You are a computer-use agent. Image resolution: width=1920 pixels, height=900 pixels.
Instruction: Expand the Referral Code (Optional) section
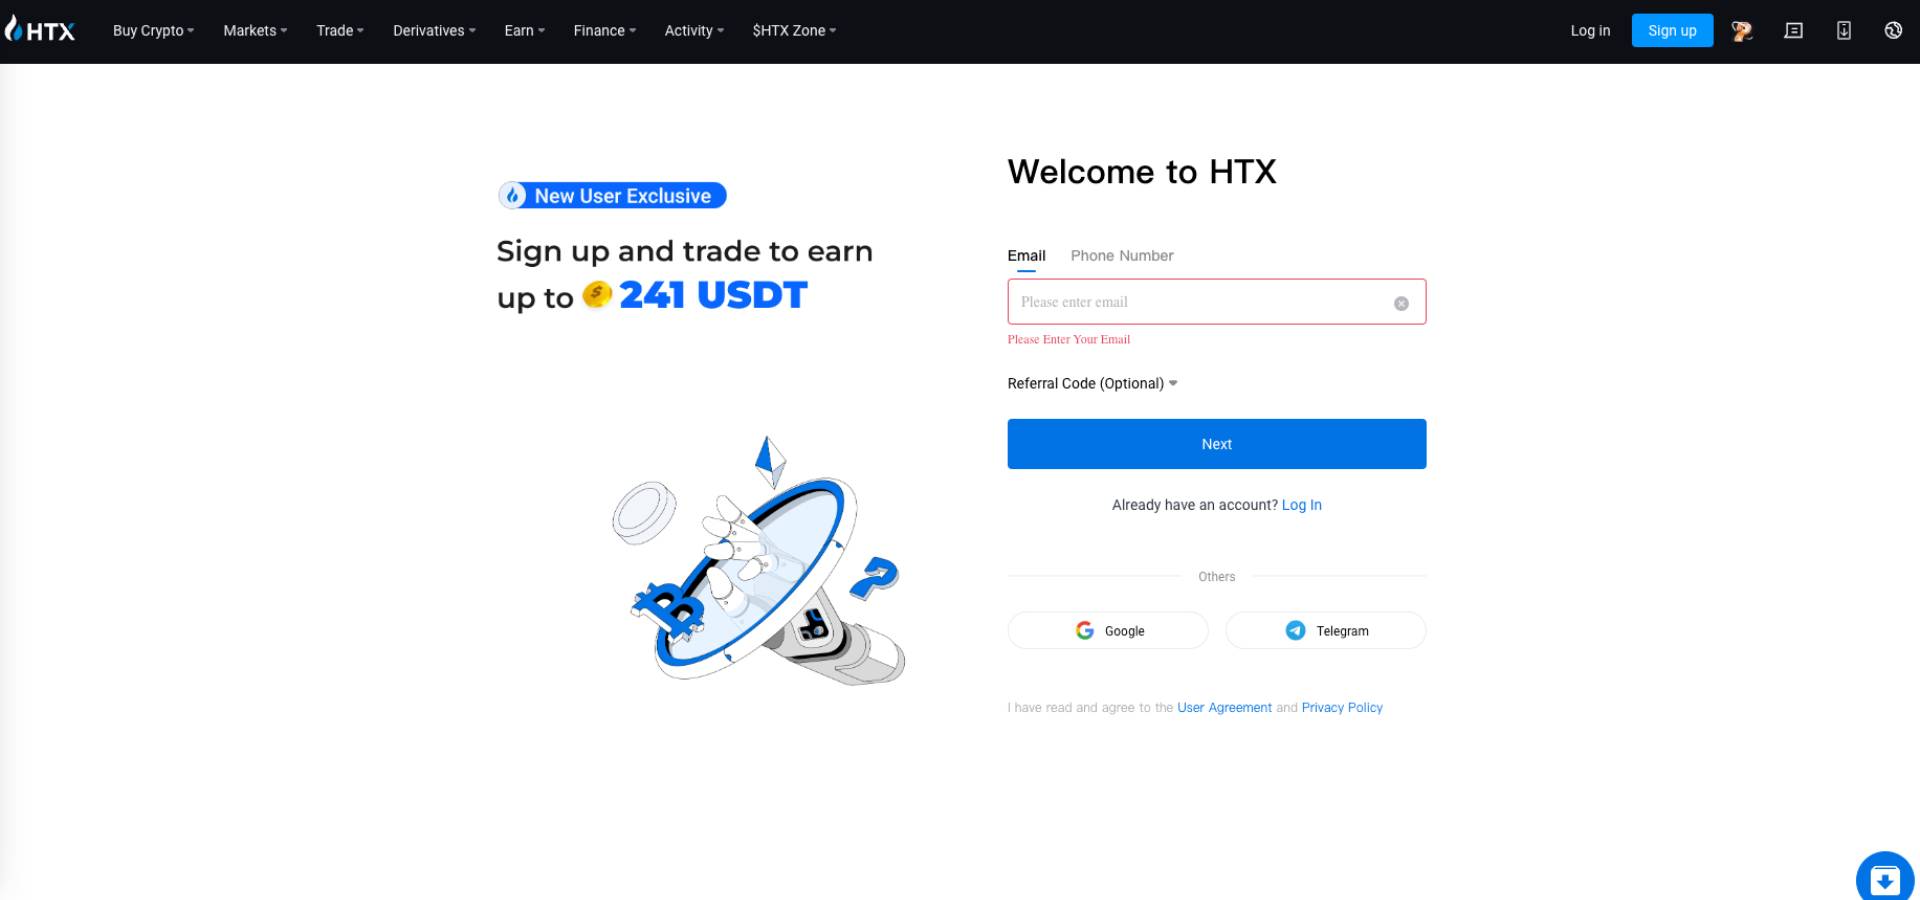pos(1092,384)
